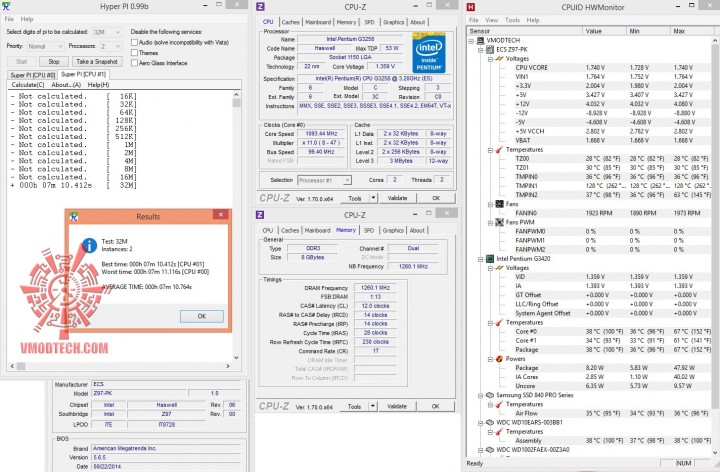The height and width of the screenshot is (472, 720).
Task: Switch to Super PI [CPU #0] tab
Action: [33, 75]
